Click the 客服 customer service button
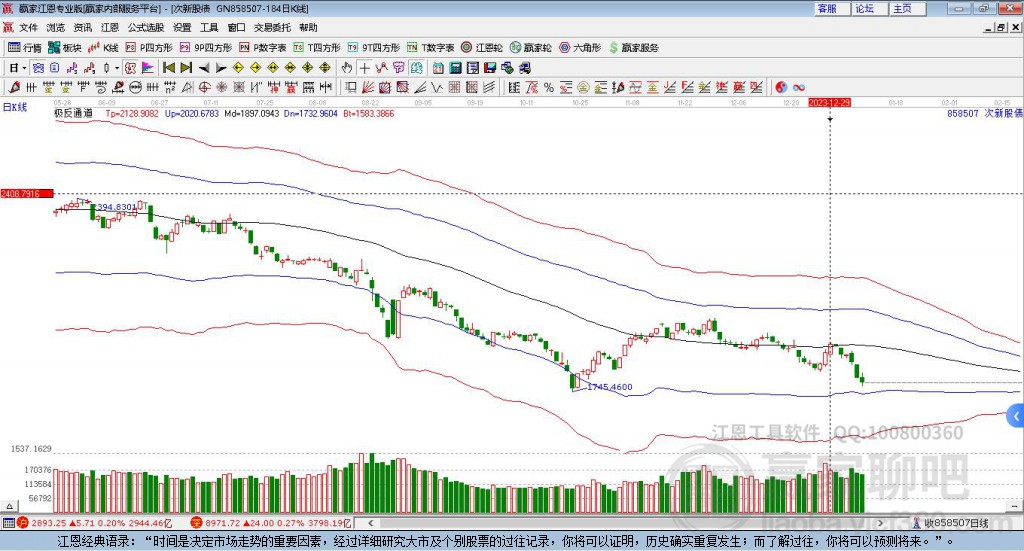The image size is (1024, 551). 827,9
